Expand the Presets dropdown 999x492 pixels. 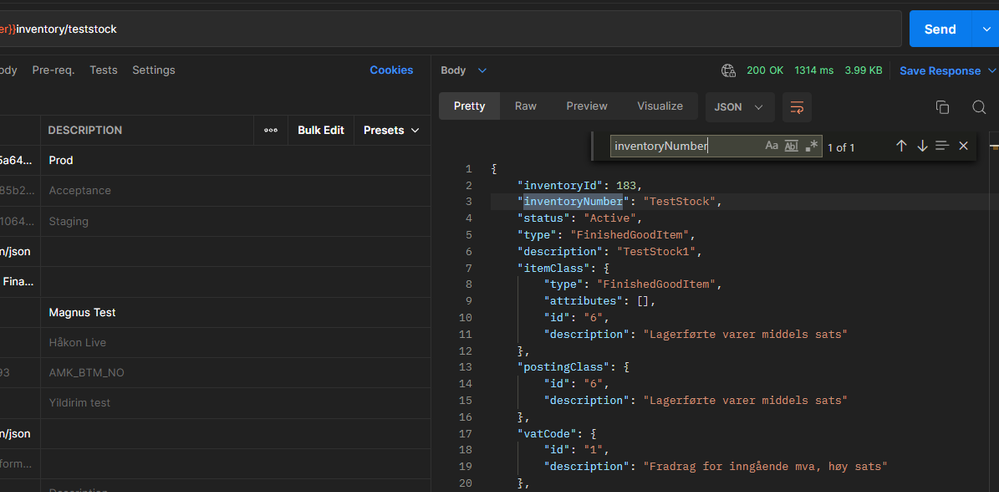391,130
